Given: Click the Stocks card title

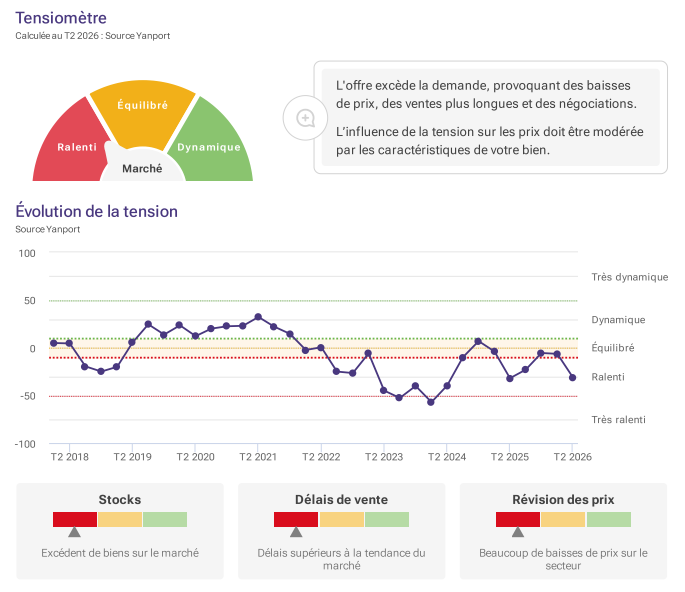Looking at the screenshot, I should click(x=120, y=499).
